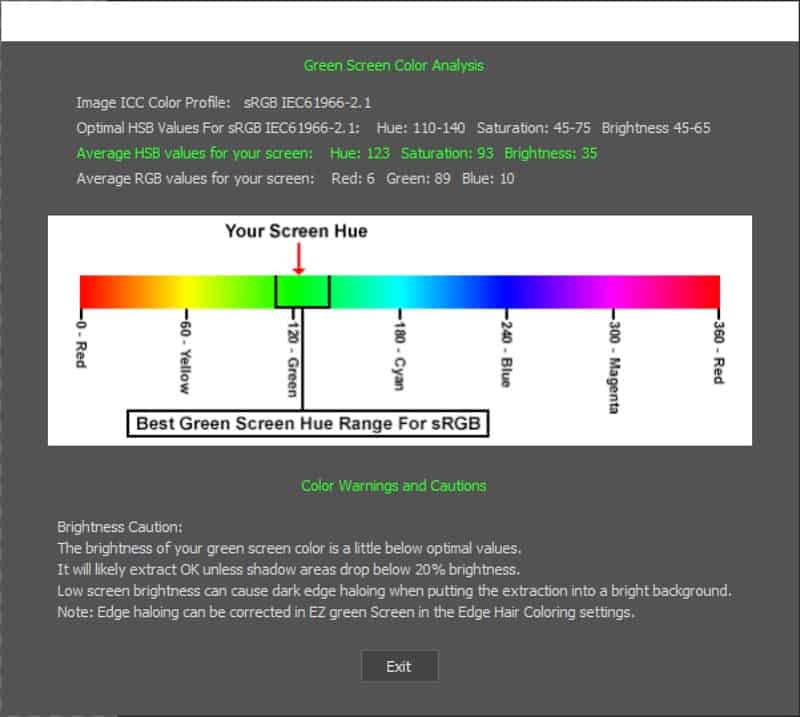Screen dimensions: 800x717
Task: Click the line mentioning 20% brightness
Action: click(x=289, y=570)
